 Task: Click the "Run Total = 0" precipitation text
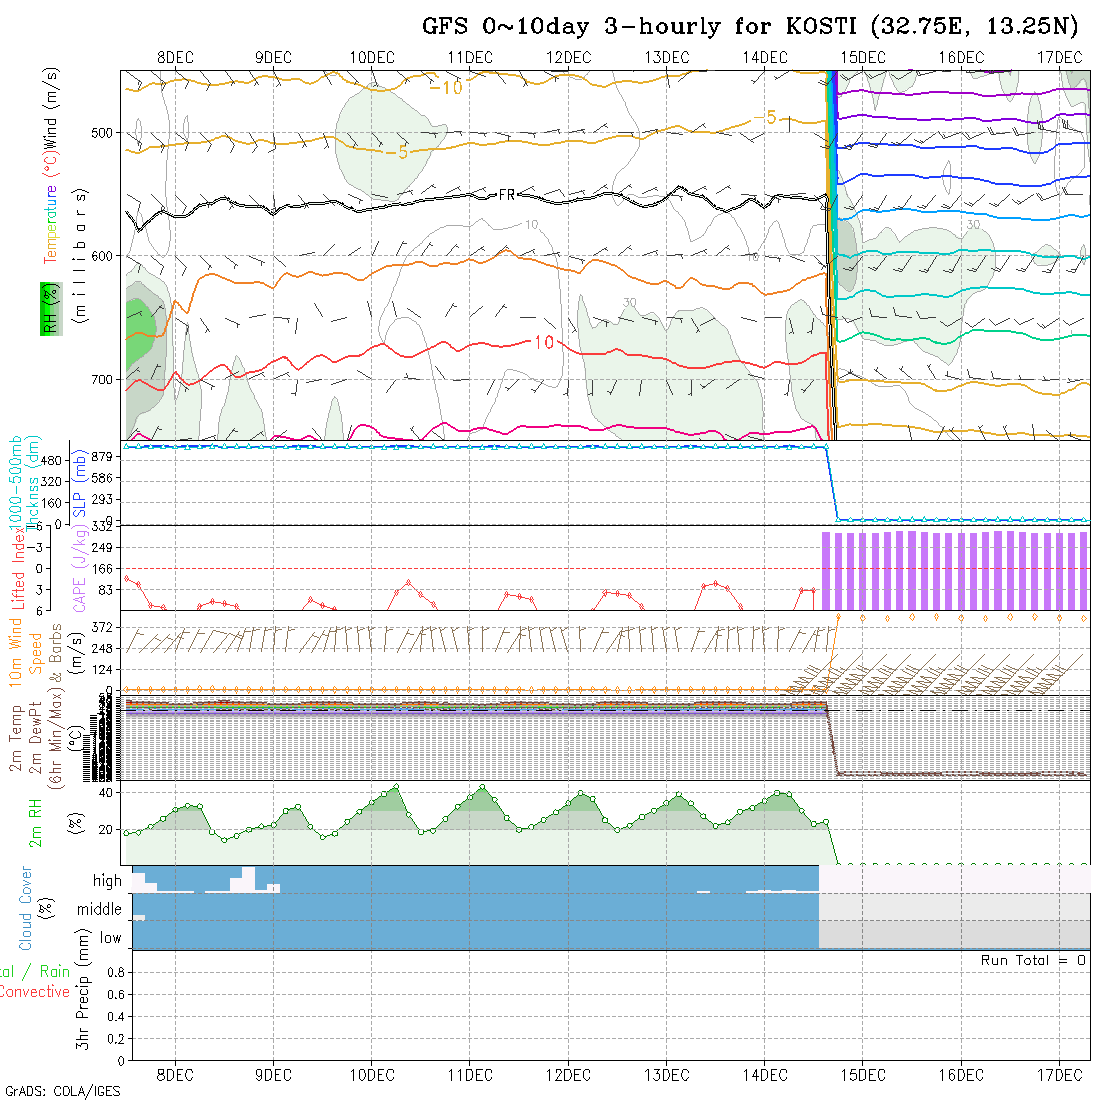pos(1033,960)
